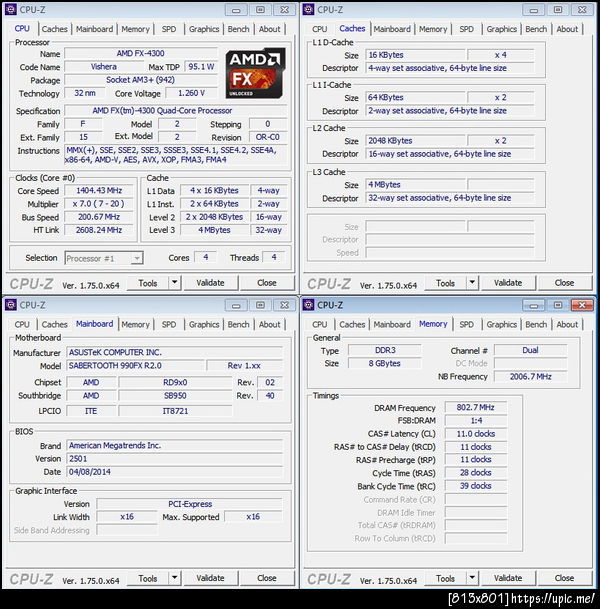This screenshot has height=609, width=600.
Task: Open Graphics tab in Memory window
Action: tap(501, 324)
